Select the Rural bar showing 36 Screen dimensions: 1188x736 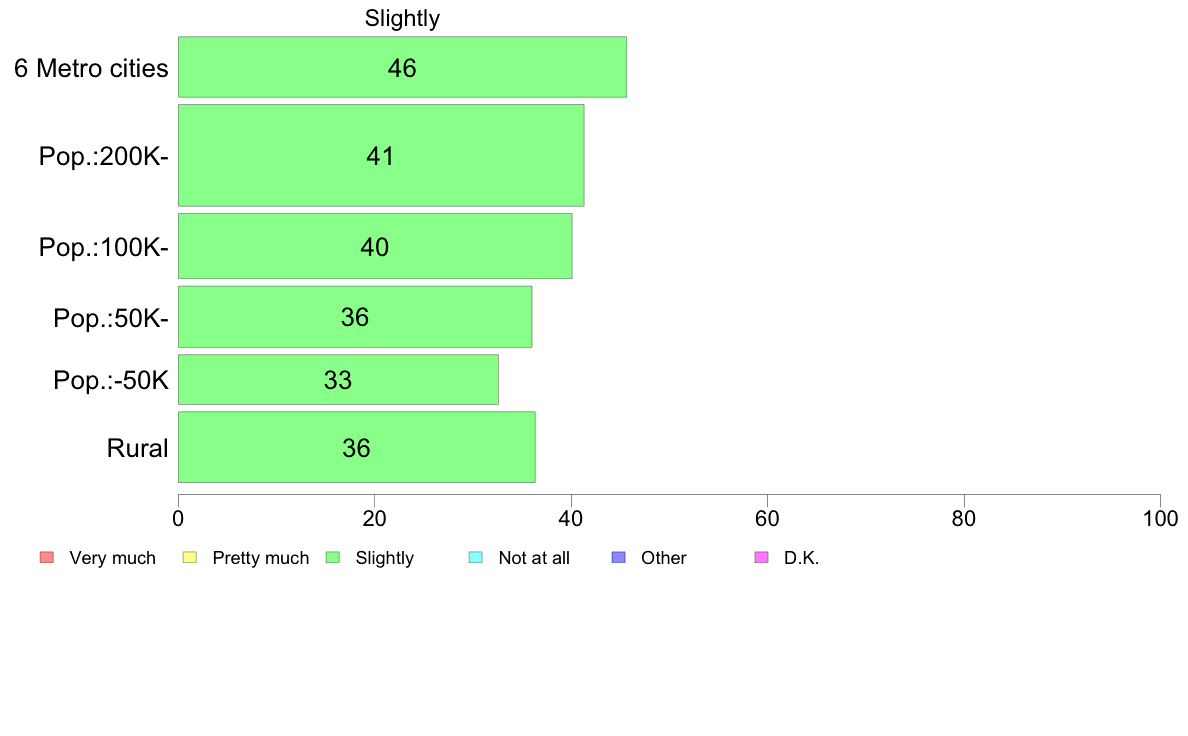(357, 447)
